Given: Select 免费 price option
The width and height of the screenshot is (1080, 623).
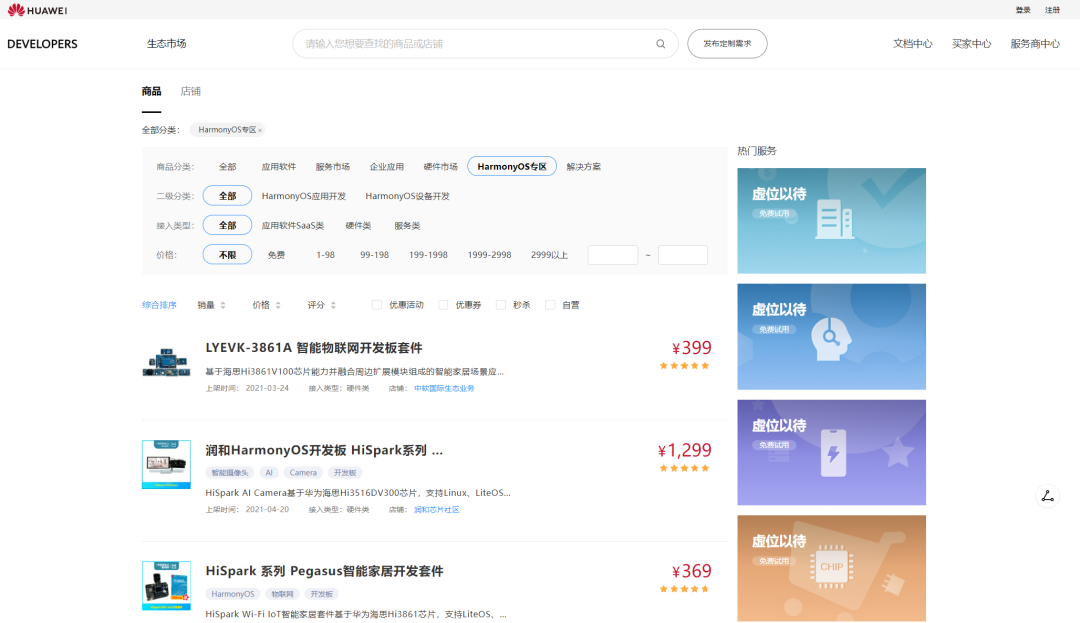Looking at the screenshot, I should pyautogui.click(x=276, y=255).
